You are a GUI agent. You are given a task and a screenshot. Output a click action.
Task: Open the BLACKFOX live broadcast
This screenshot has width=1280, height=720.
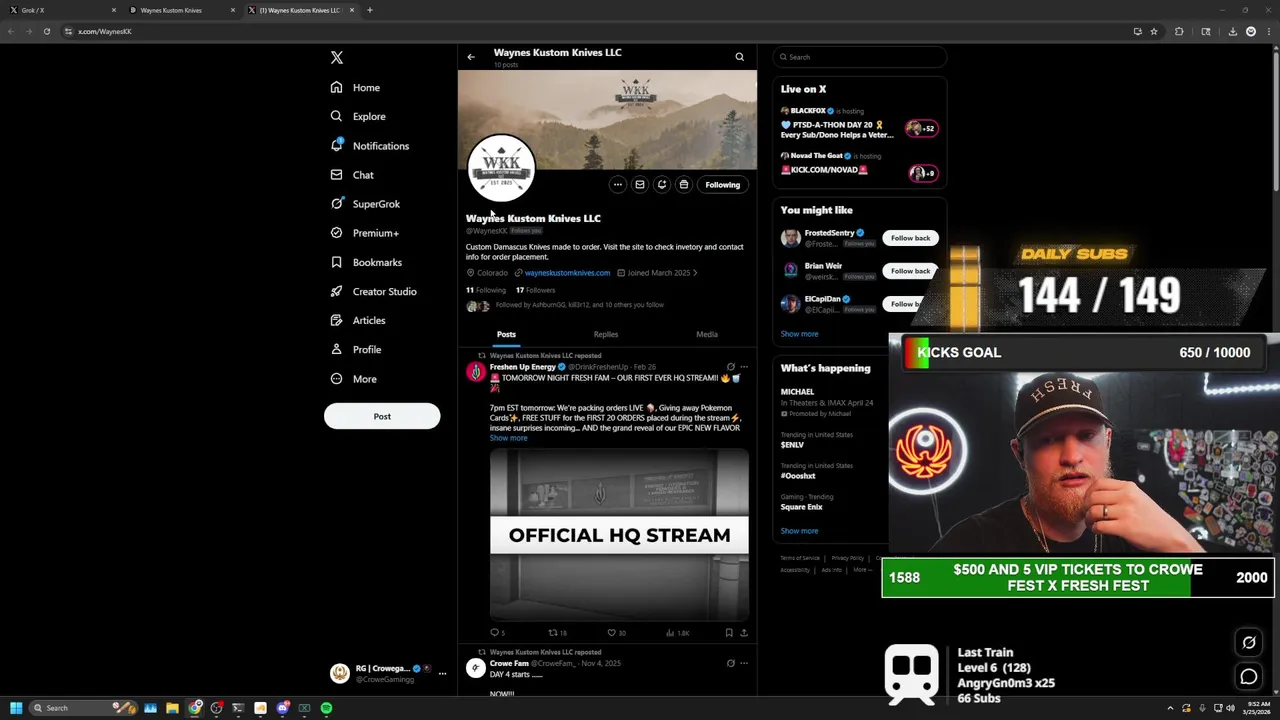pos(859,124)
